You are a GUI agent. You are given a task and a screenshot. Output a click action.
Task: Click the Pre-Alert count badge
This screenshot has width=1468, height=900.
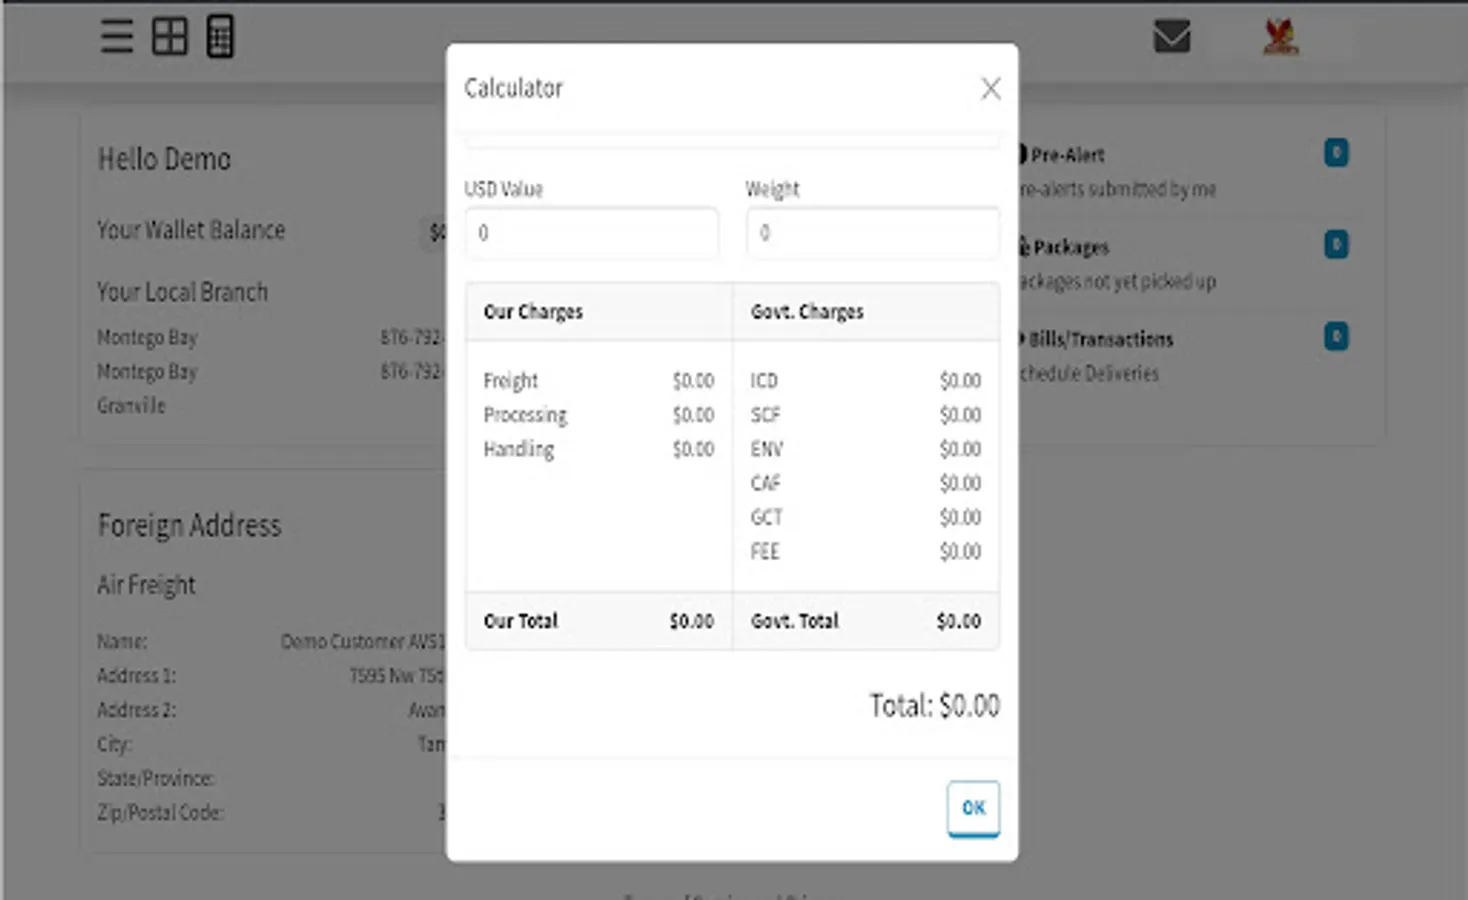click(x=1335, y=152)
